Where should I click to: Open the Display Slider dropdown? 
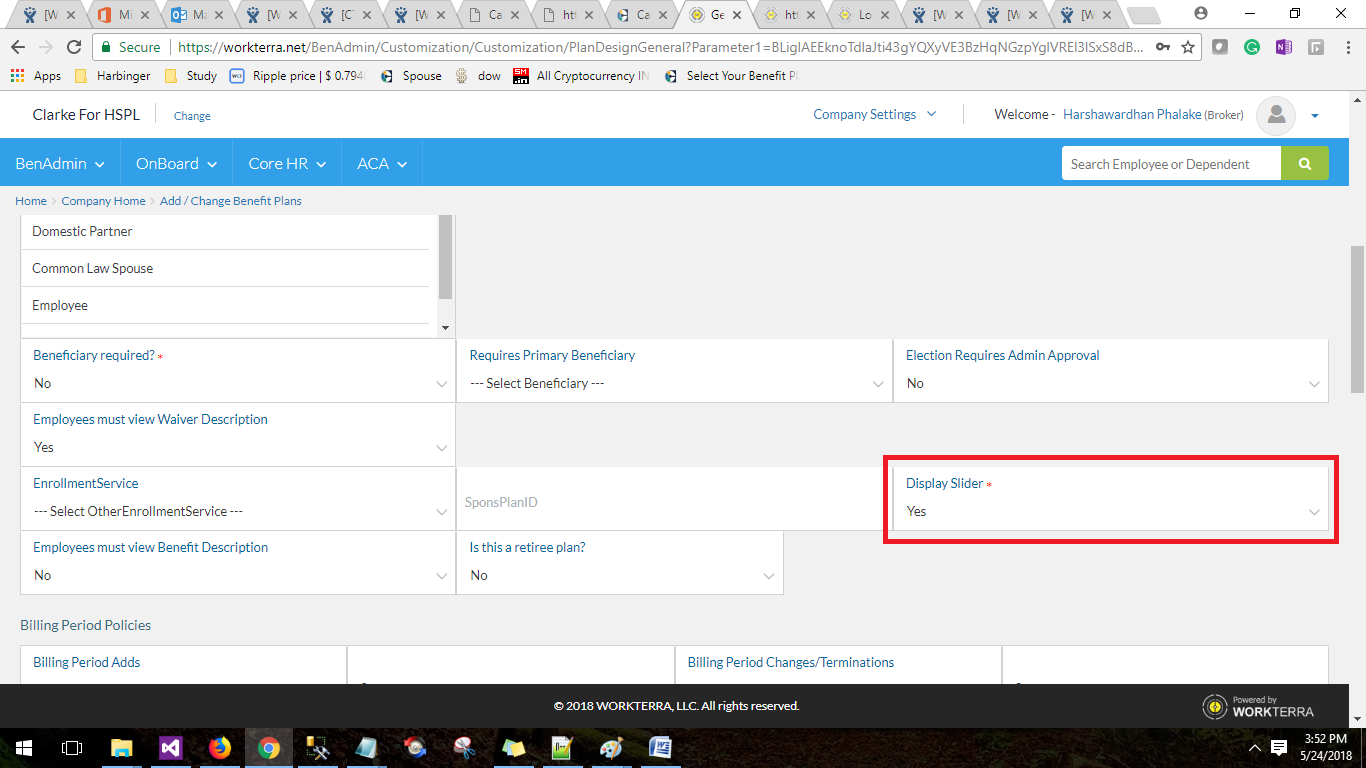pyautogui.click(x=1111, y=511)
